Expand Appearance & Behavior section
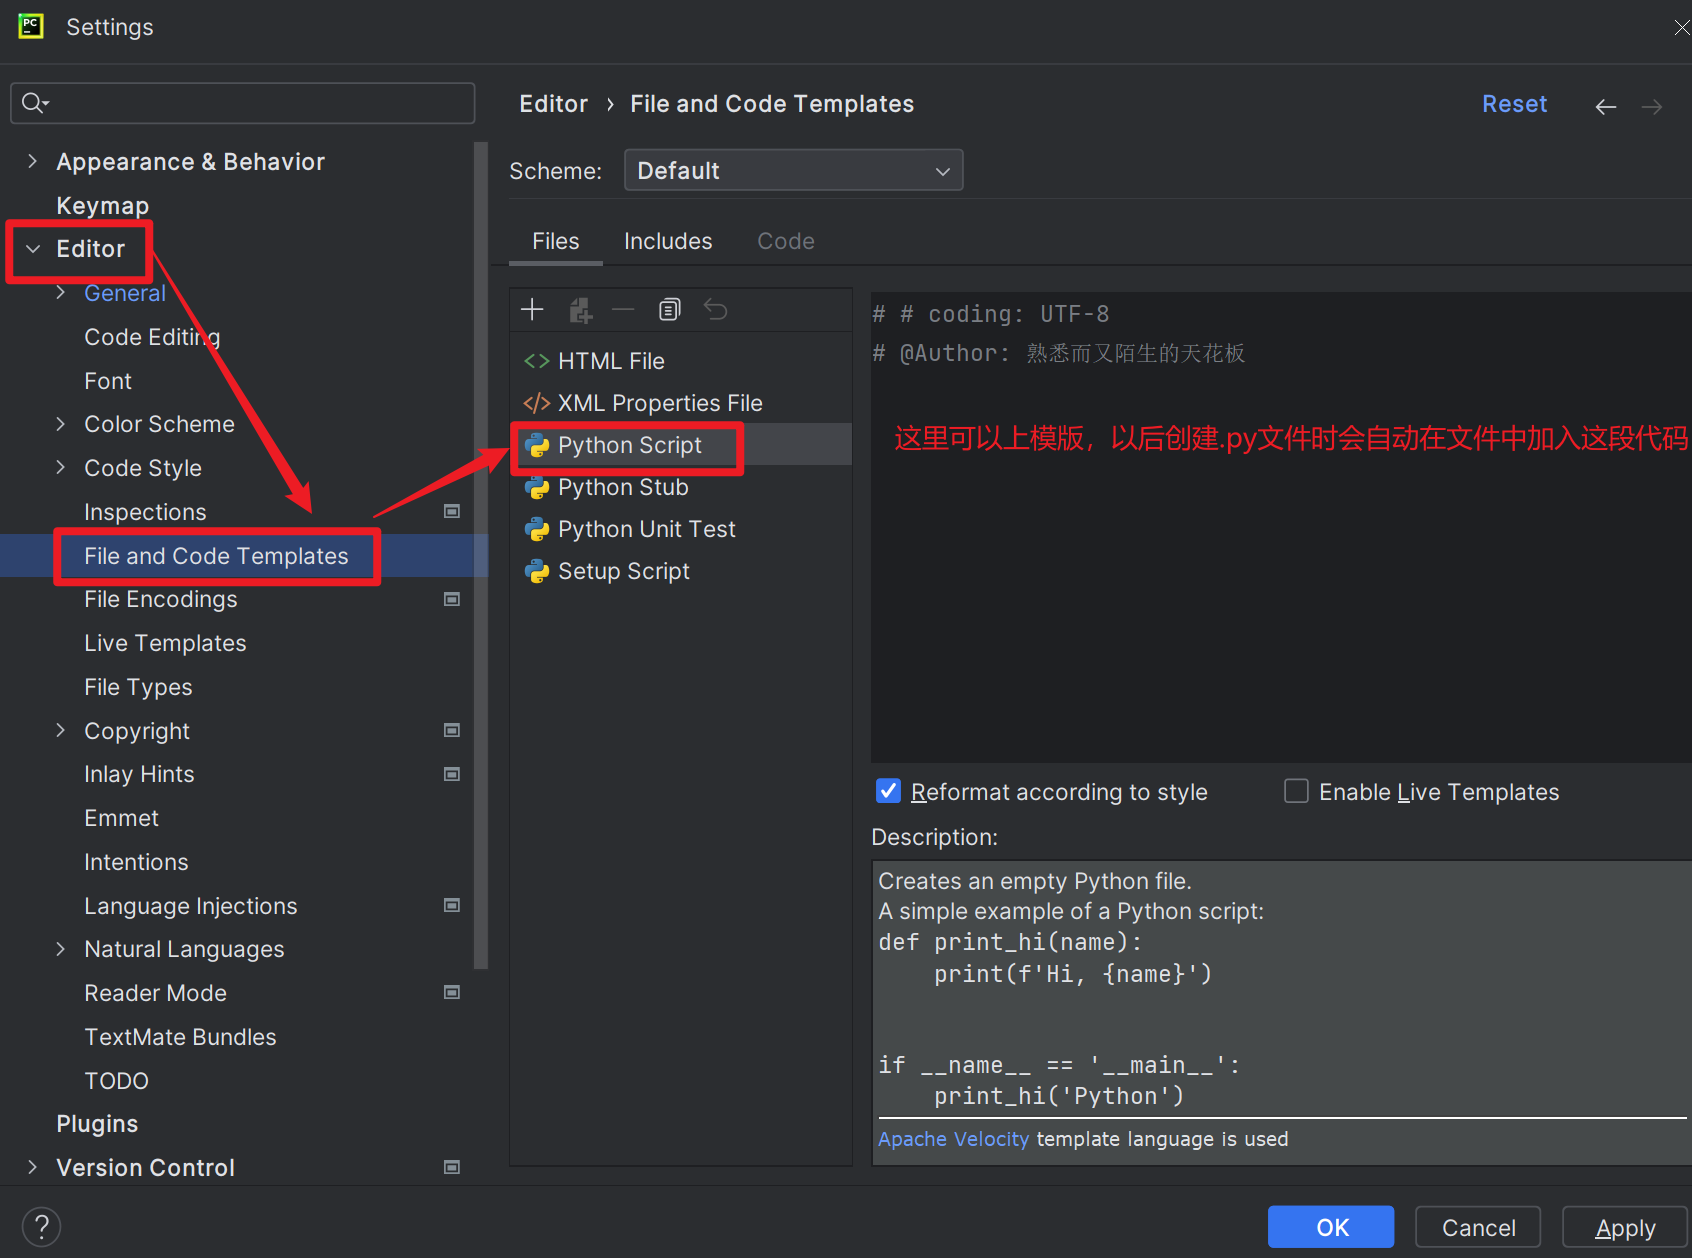This screenshot has height=1258, width=1692. click(x=32, y=161)
